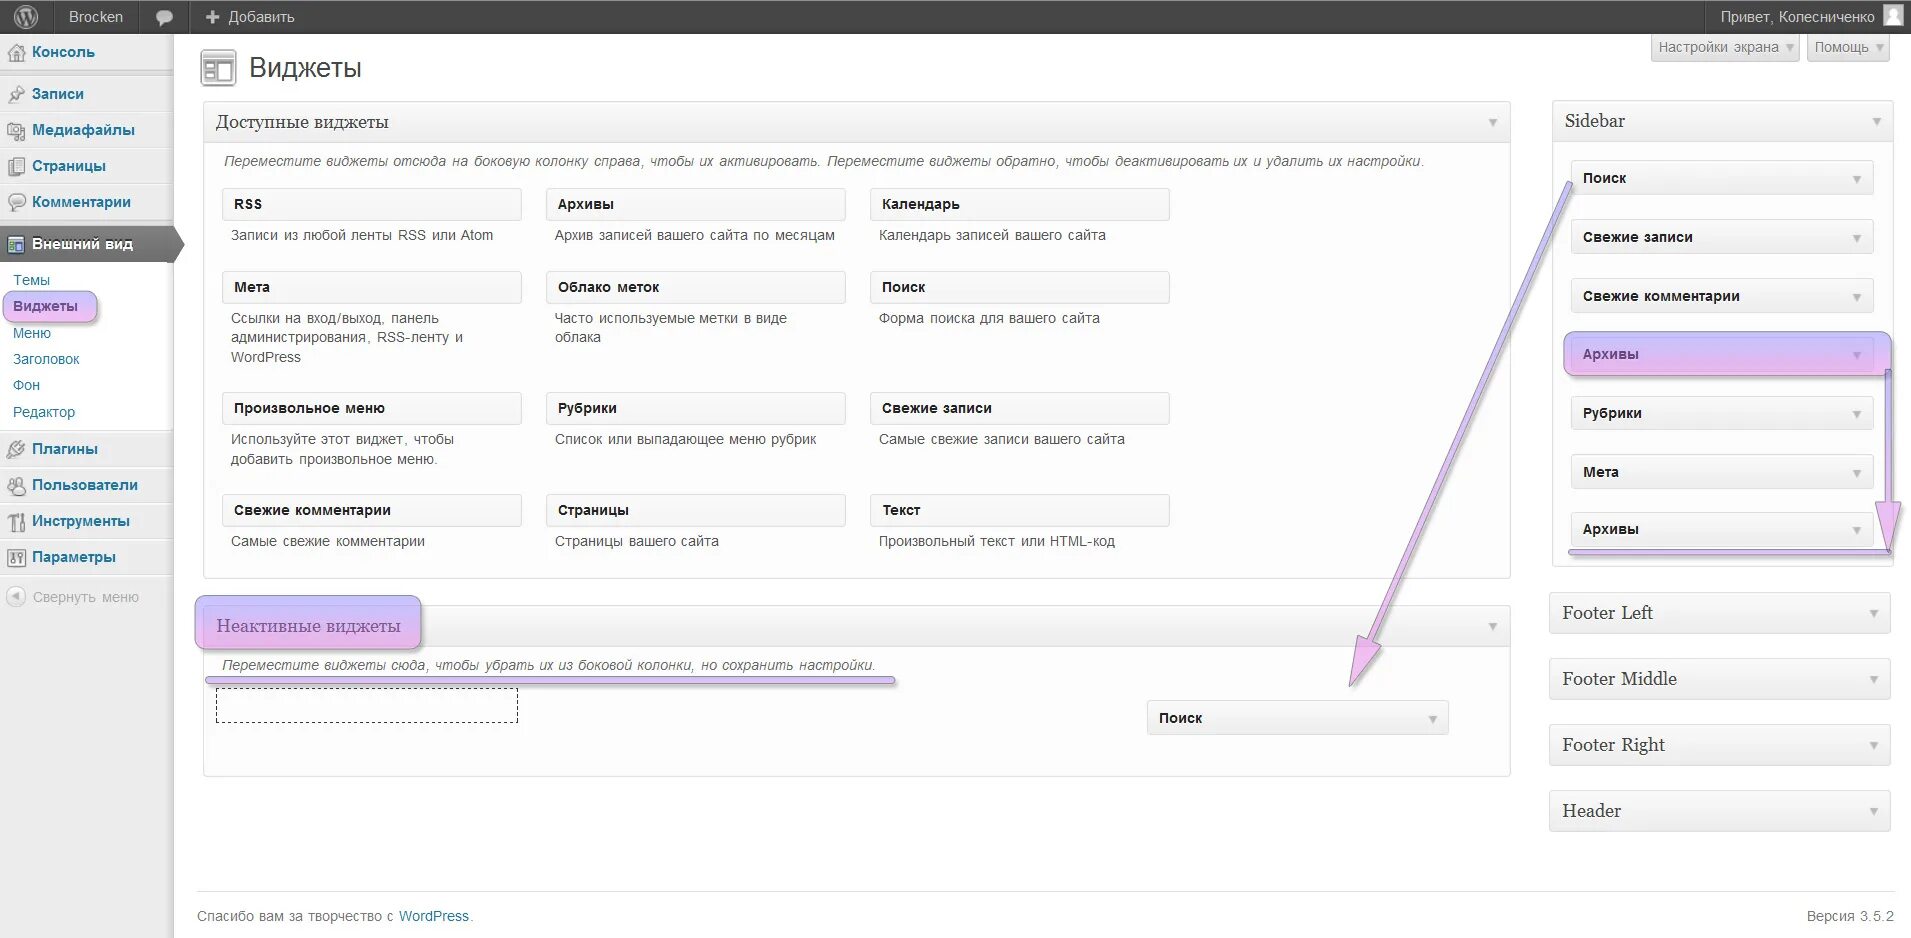Open the user avatar in the top bar
This screenshot has width=1911, height=938.
point(1893,15)
